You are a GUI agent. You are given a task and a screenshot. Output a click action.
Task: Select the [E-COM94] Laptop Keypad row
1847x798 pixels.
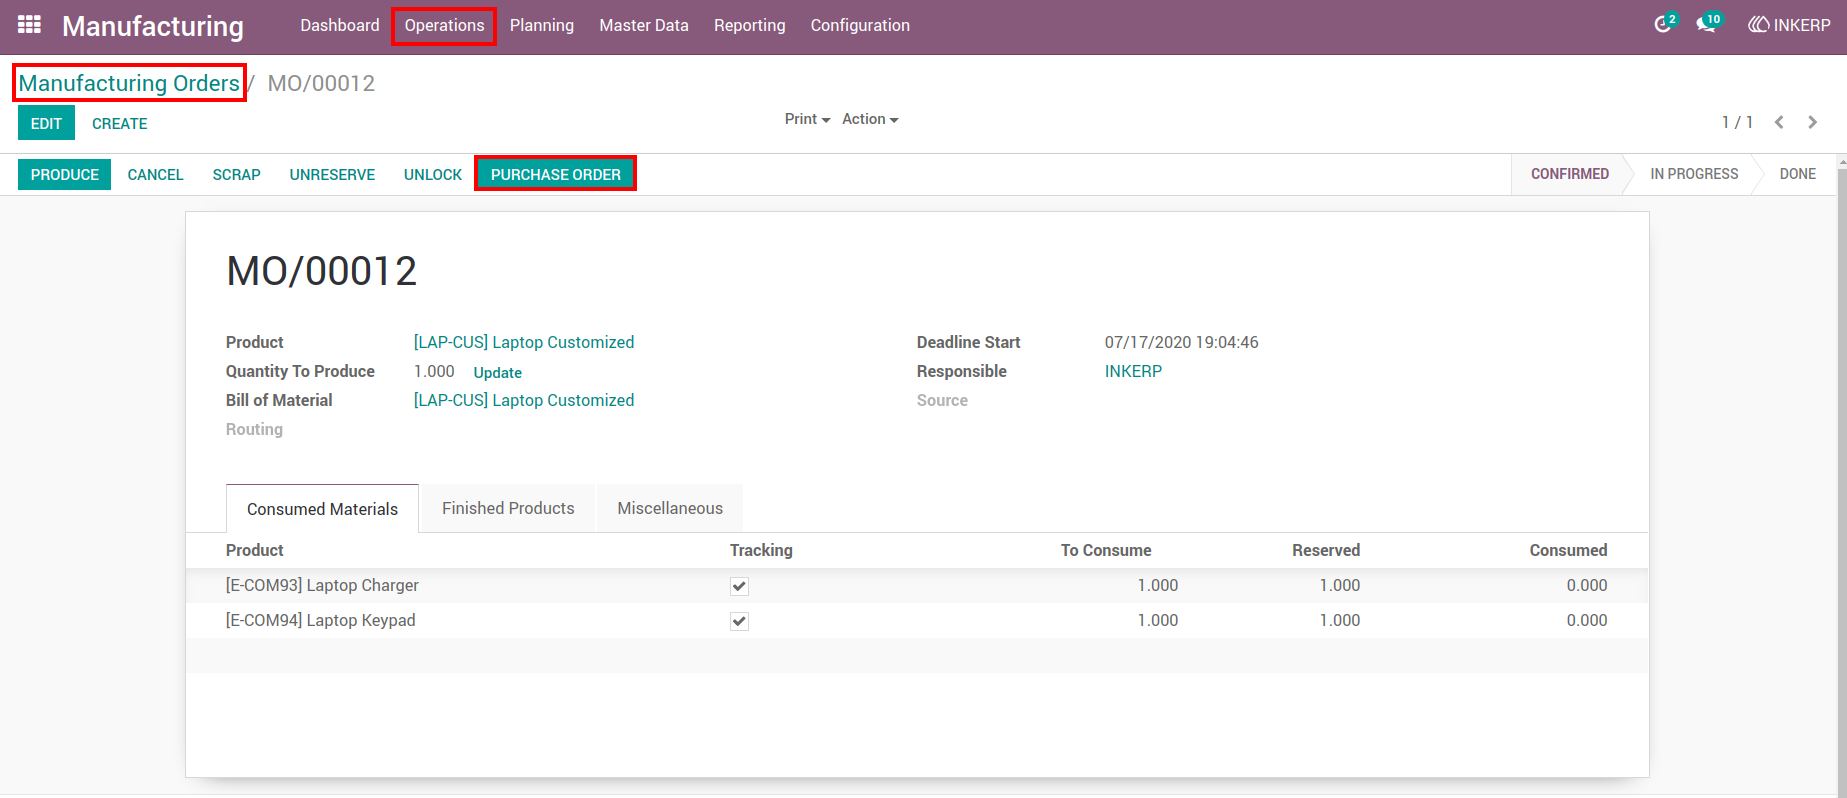[917, 620]
